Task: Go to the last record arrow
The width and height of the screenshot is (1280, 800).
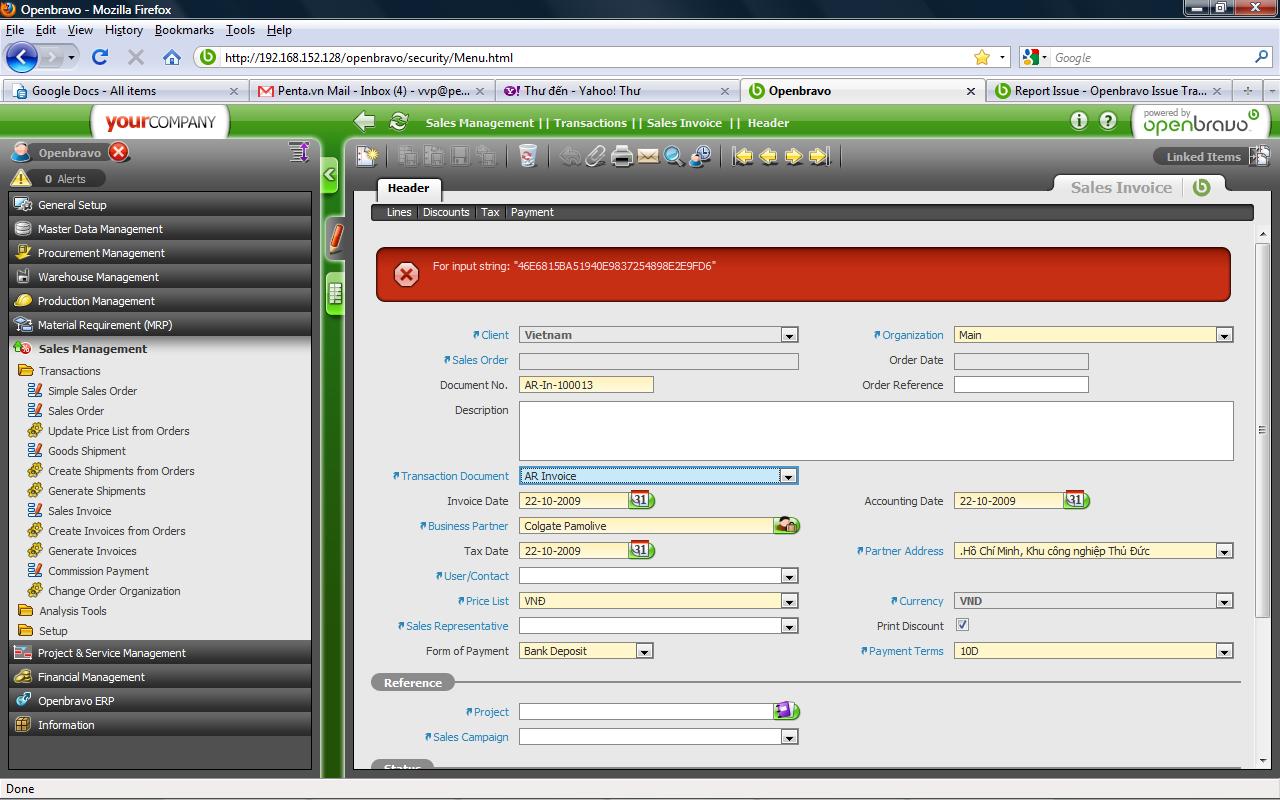Action: (x=819, y=156)
